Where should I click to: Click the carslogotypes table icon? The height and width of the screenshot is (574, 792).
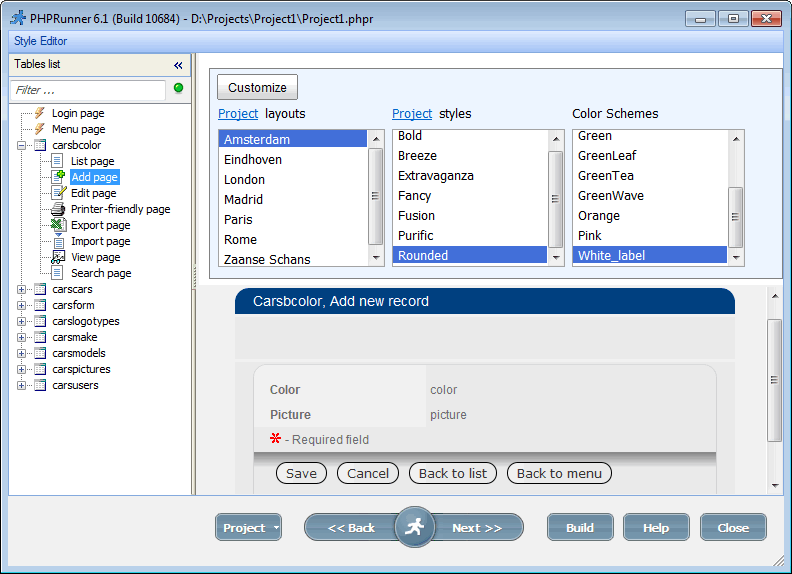[x=40, y=321]
